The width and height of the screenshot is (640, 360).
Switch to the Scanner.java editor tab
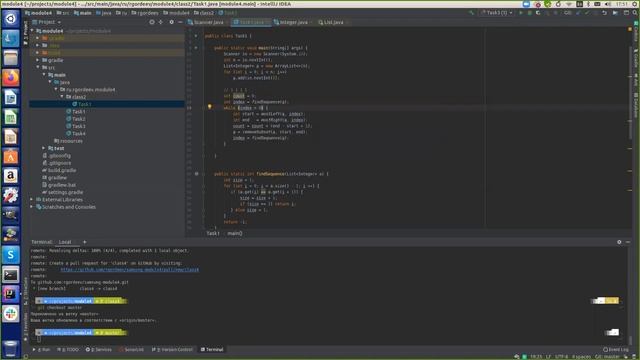coord(208,22)
